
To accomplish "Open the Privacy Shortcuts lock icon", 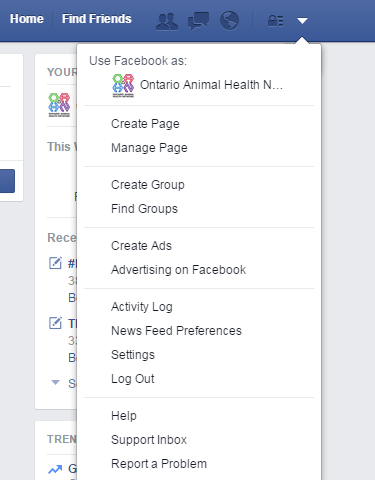I will [276, 21].
